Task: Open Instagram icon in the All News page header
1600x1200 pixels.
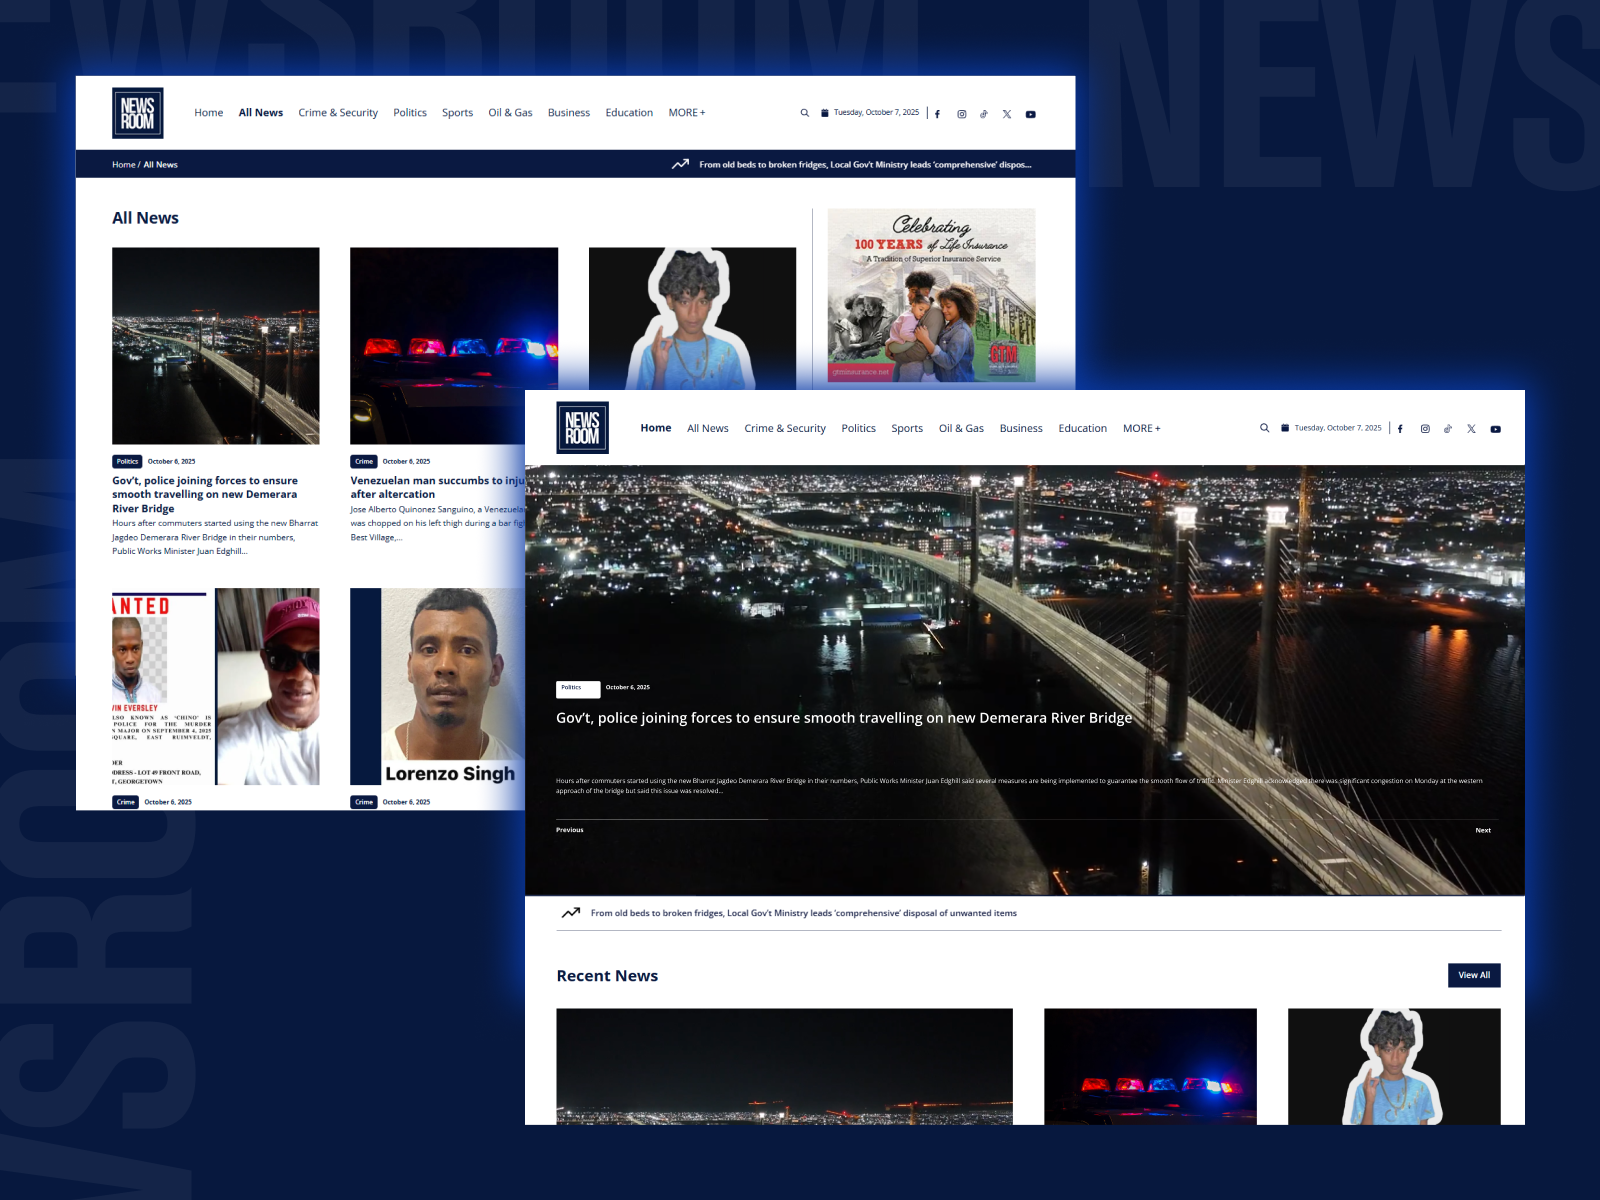Action: 962,114
